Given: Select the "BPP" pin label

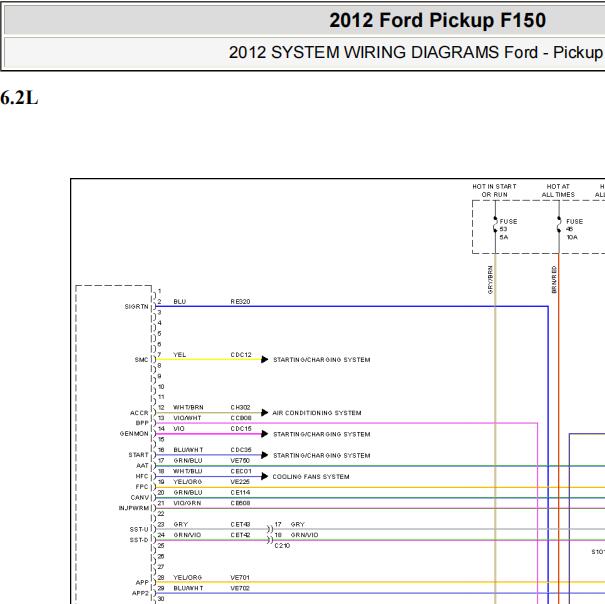Looking at the screenshot, I should coord(142,423).
